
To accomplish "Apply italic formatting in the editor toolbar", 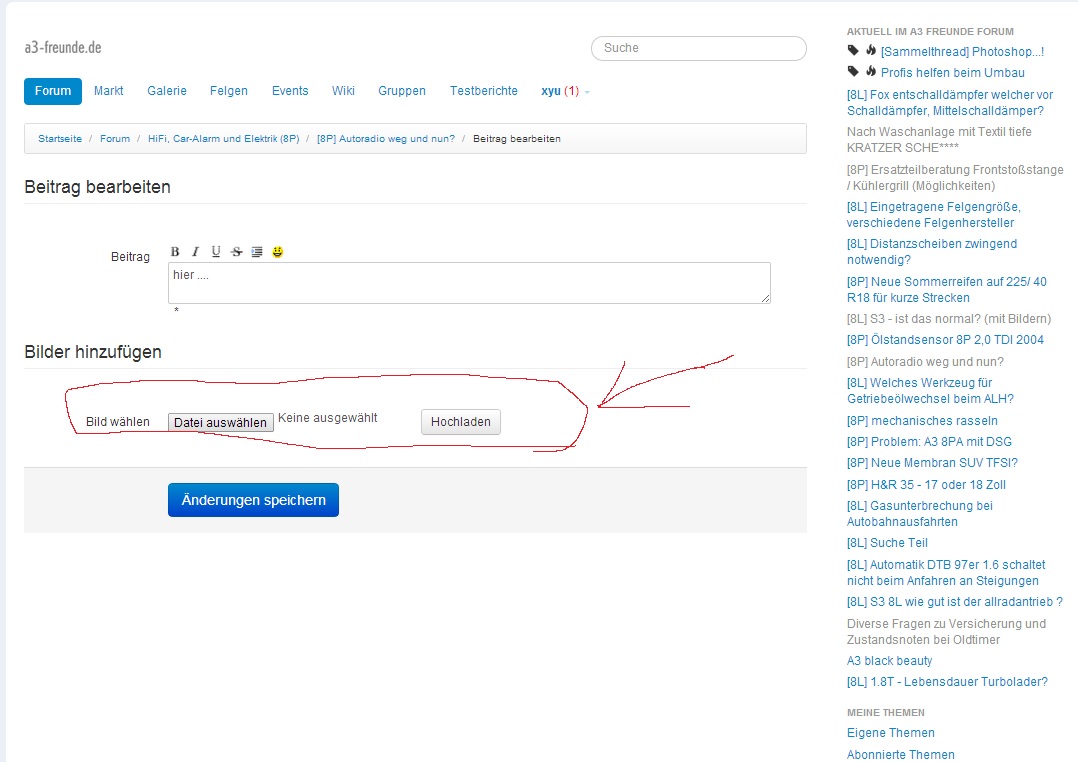I will [196, 252].
